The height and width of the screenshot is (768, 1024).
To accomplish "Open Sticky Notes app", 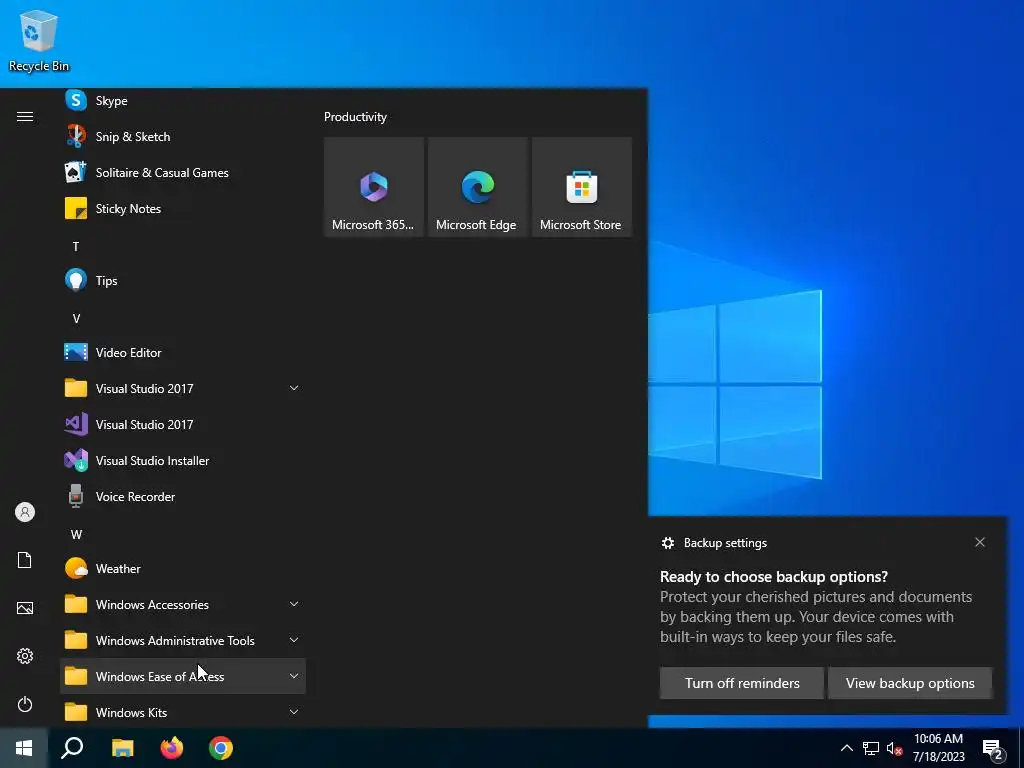I will [x=183, y=208].
